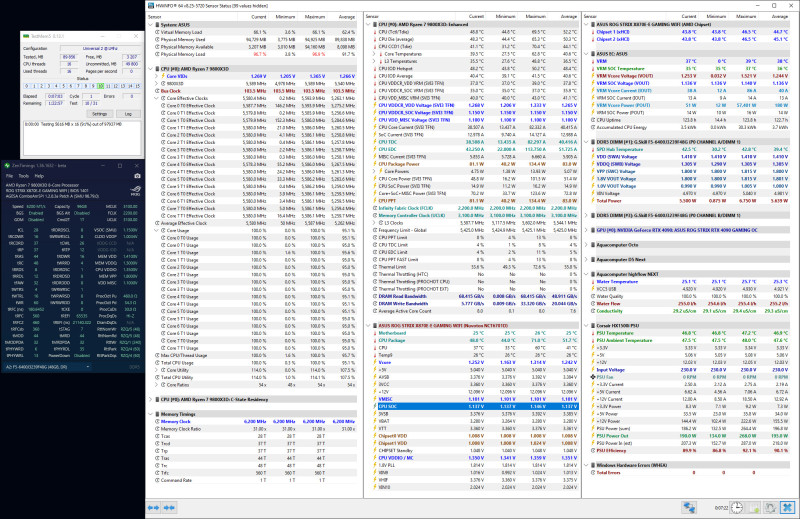
Task: Expand the GPU RTX 4090 sensor group
Action: 586,230
